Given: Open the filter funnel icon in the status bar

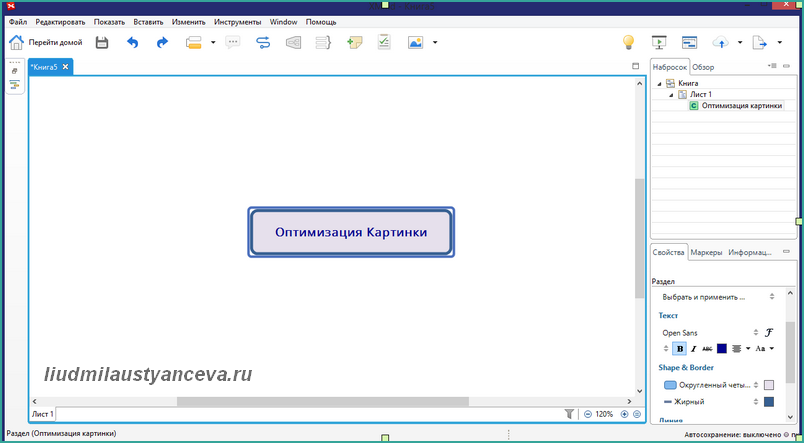Looking at the screenshot, I should [x=570, y=413].
